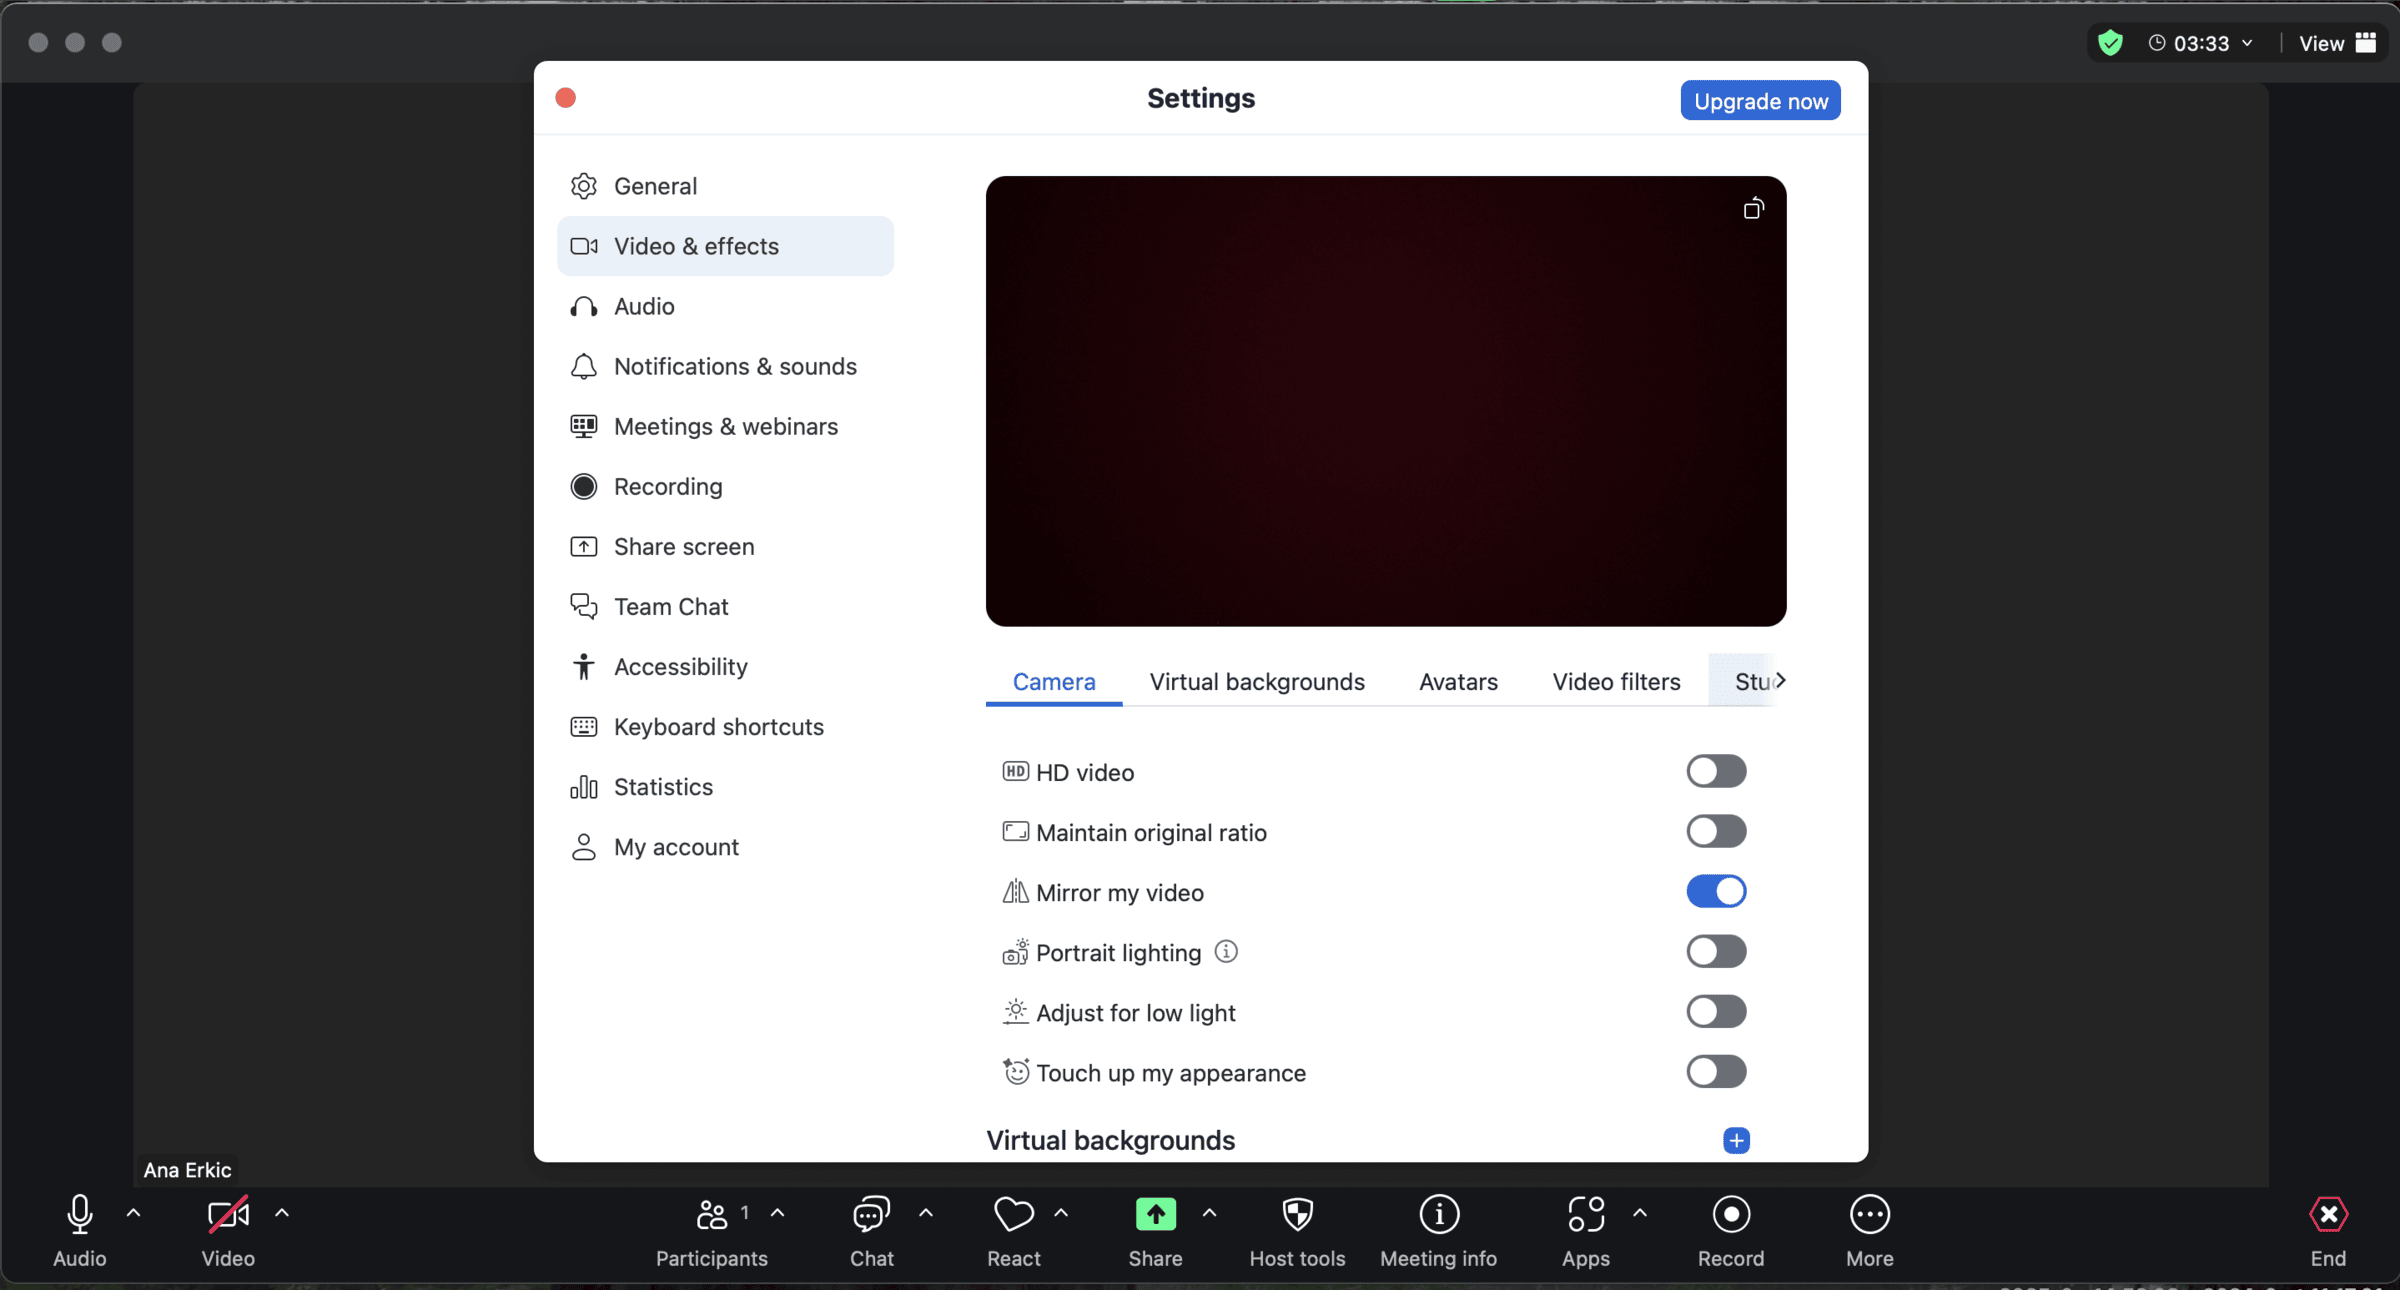Enable Adjust for low light toggle
The image size is (2400, 1290).
1716,1011
